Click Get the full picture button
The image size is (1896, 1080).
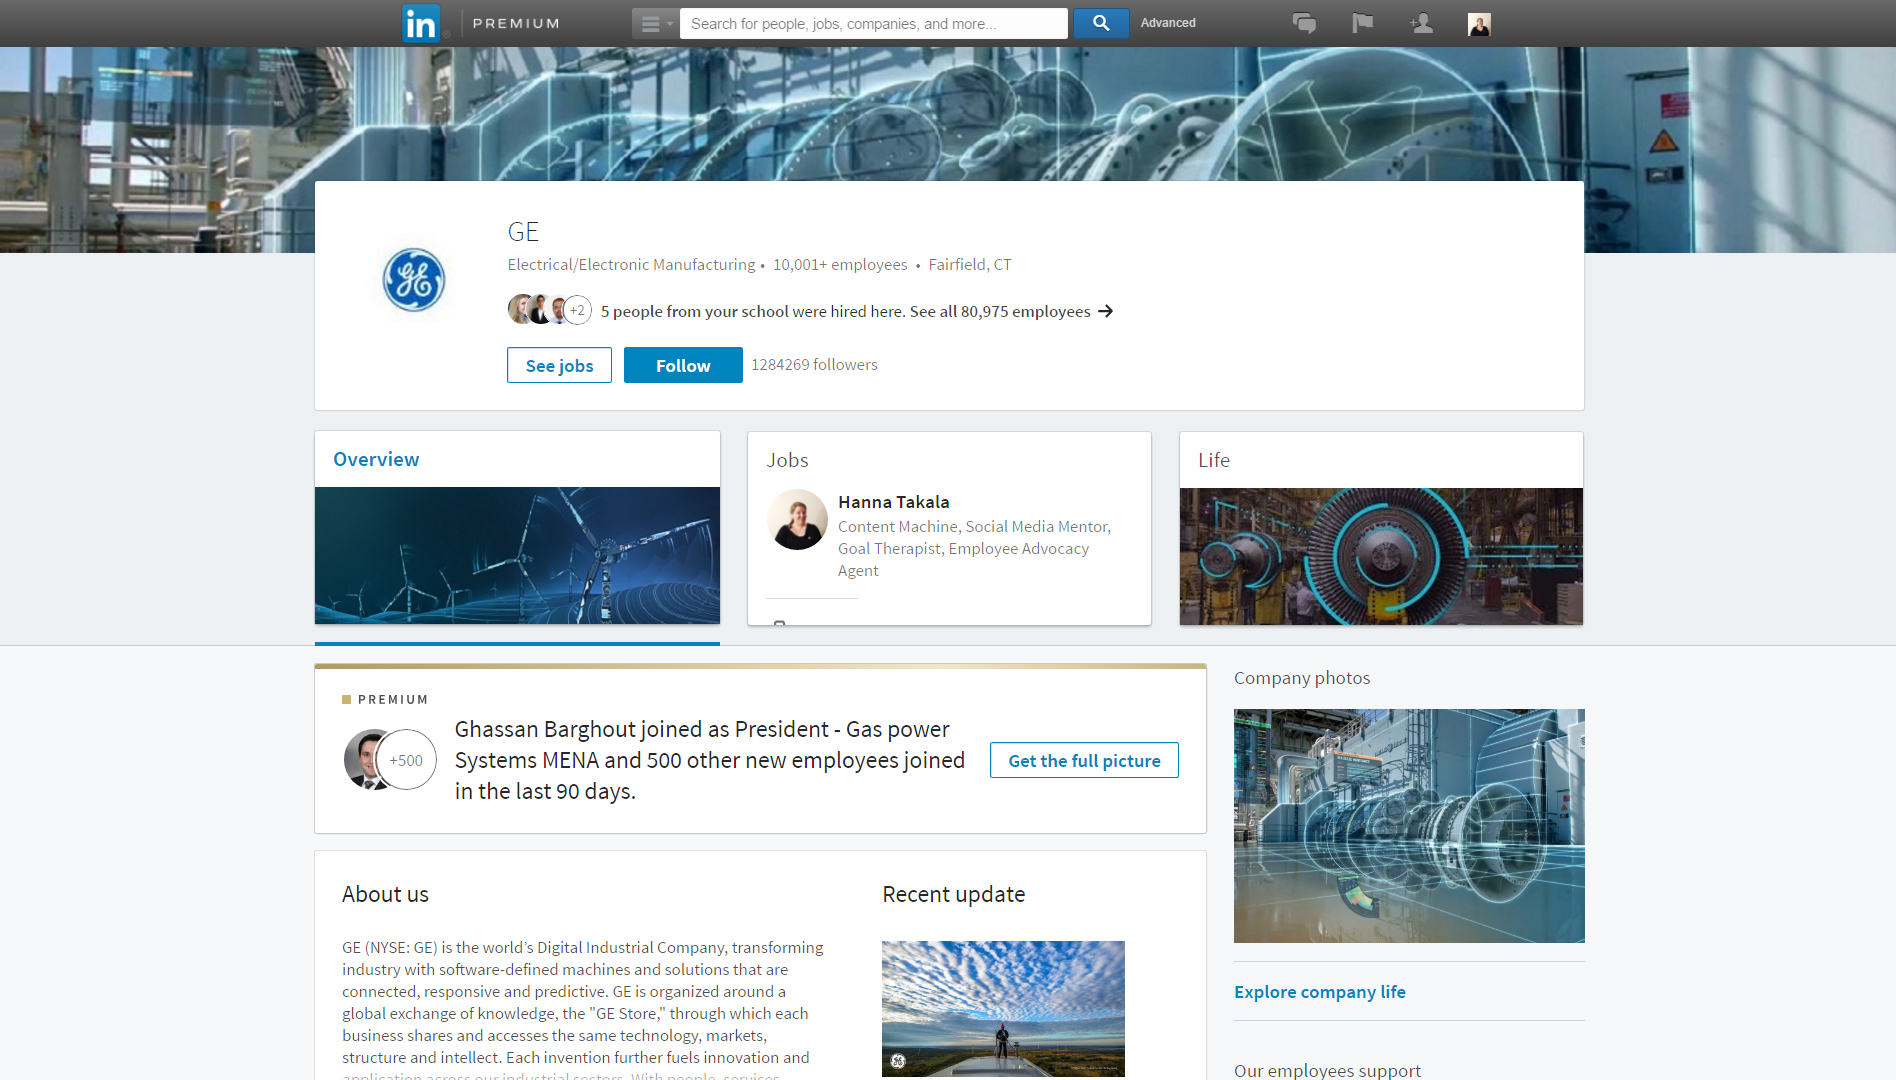(x=1084, y=760)
